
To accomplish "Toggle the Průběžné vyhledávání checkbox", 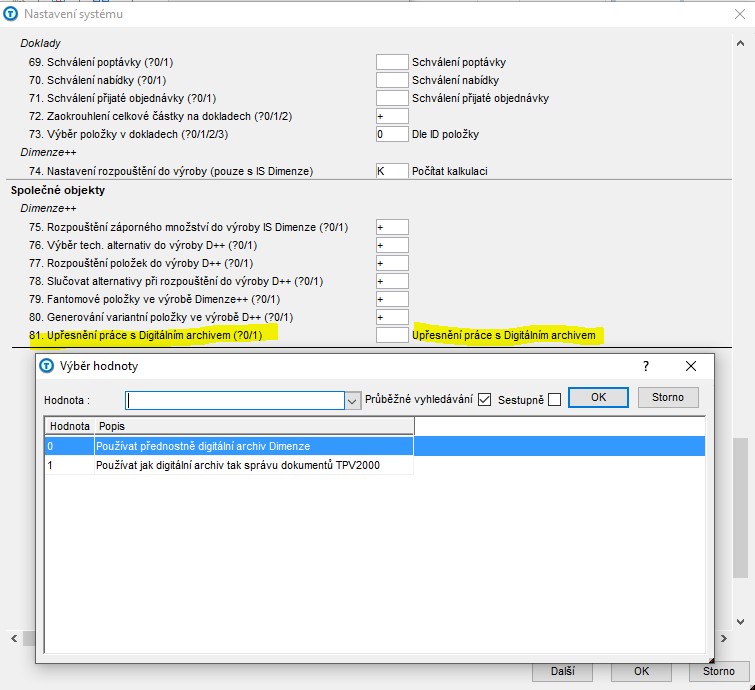I will coord(485,400).
